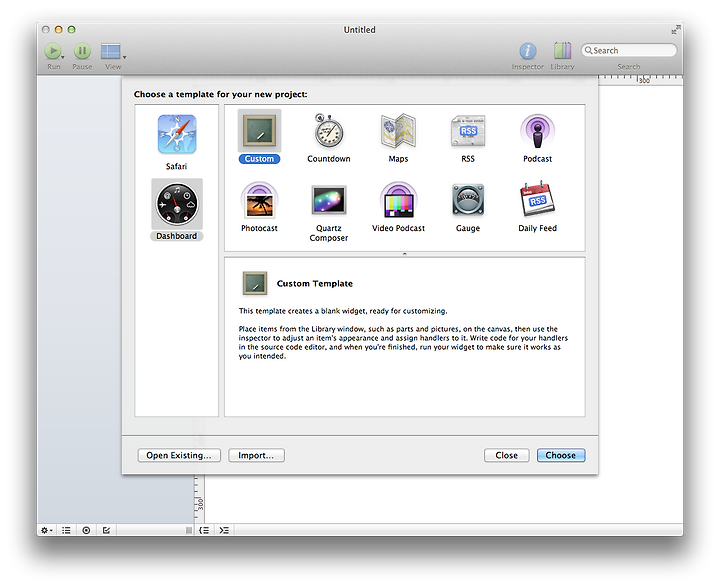Click the Close button in dialog
The width and height of the screenshot is (720, 587).
506,455
